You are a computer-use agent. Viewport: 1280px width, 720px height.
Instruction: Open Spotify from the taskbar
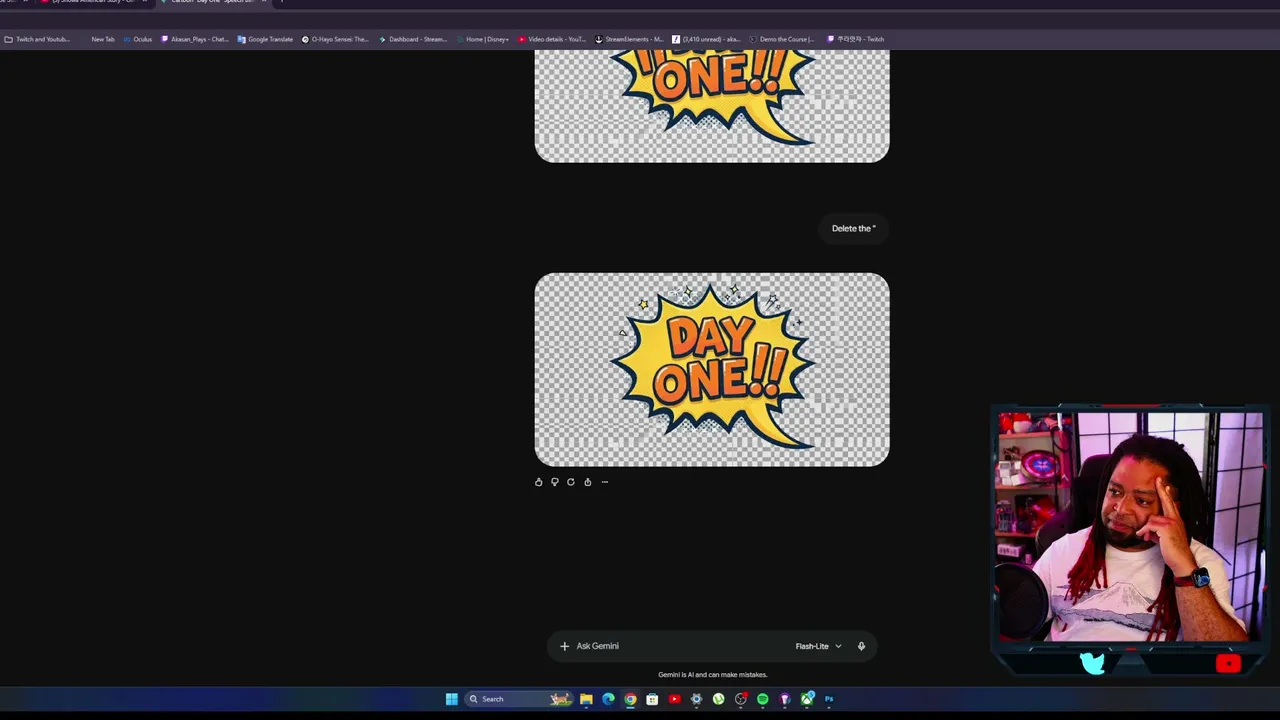click(x=762, y=699)
